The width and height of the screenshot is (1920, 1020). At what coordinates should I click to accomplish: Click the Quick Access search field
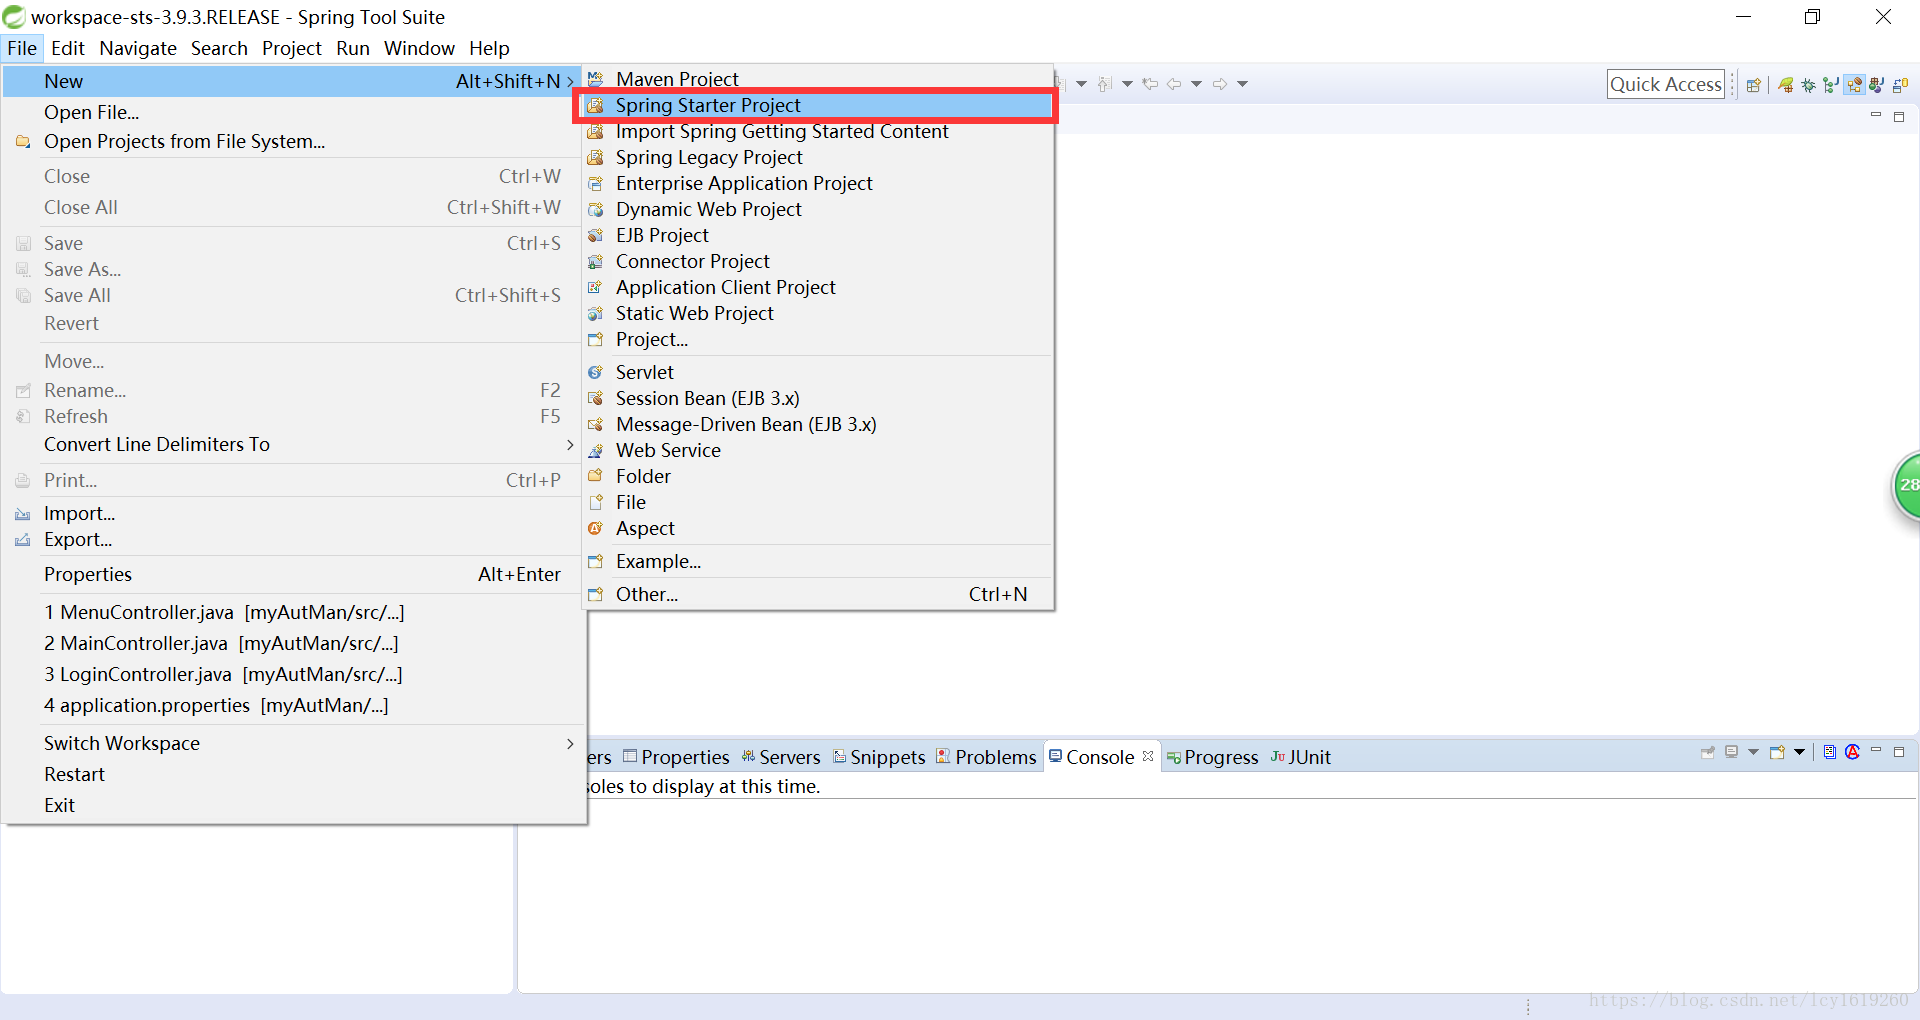(1666, 84)
